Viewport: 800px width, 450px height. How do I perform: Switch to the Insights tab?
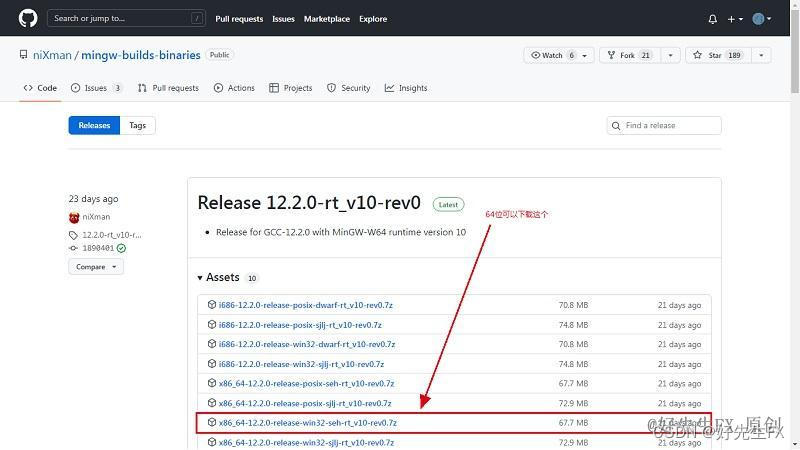[406, 88]
